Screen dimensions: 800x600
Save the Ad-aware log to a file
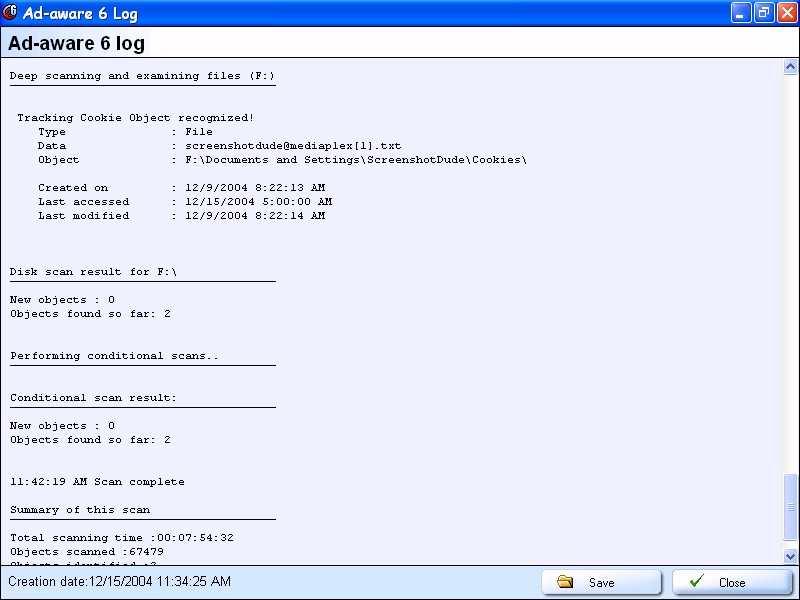(602, 582)
